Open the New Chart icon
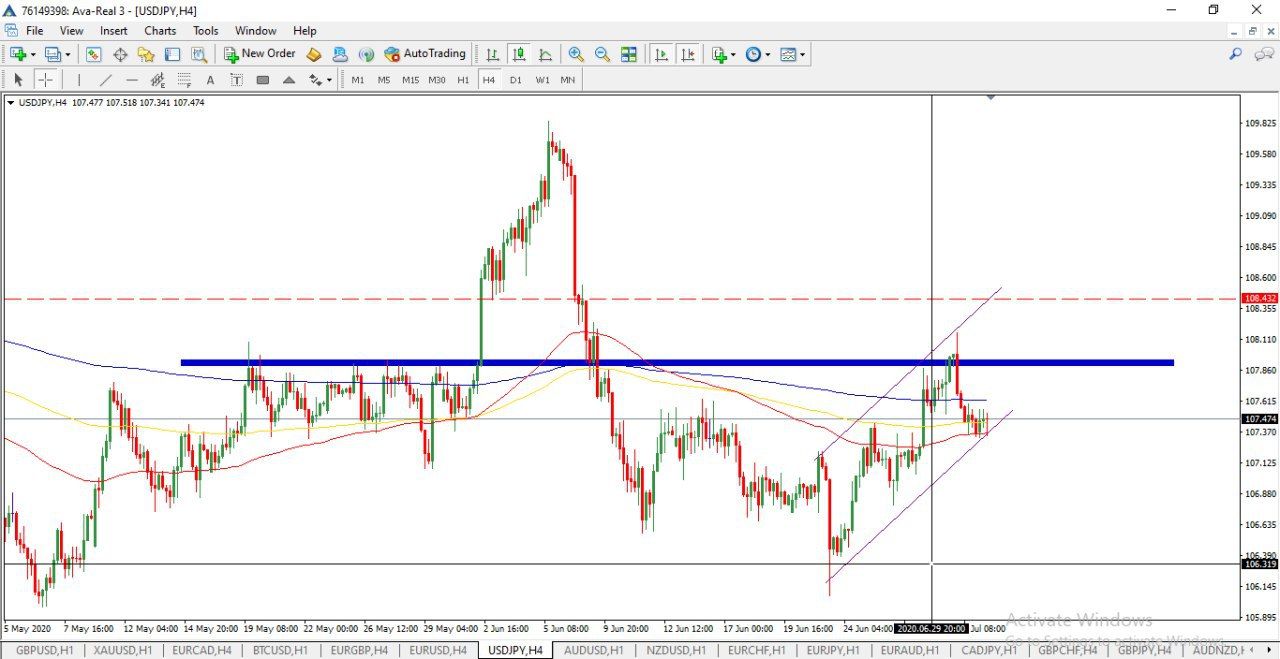This screenshot has width=1280, height=659. 18,54
